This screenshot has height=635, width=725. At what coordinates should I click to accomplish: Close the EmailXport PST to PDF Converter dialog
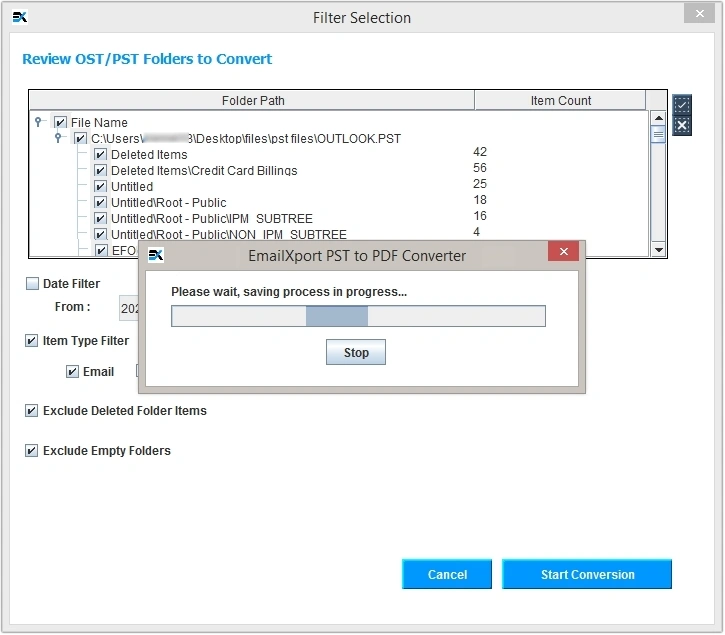pyautogui.click(x=563, y=251)
